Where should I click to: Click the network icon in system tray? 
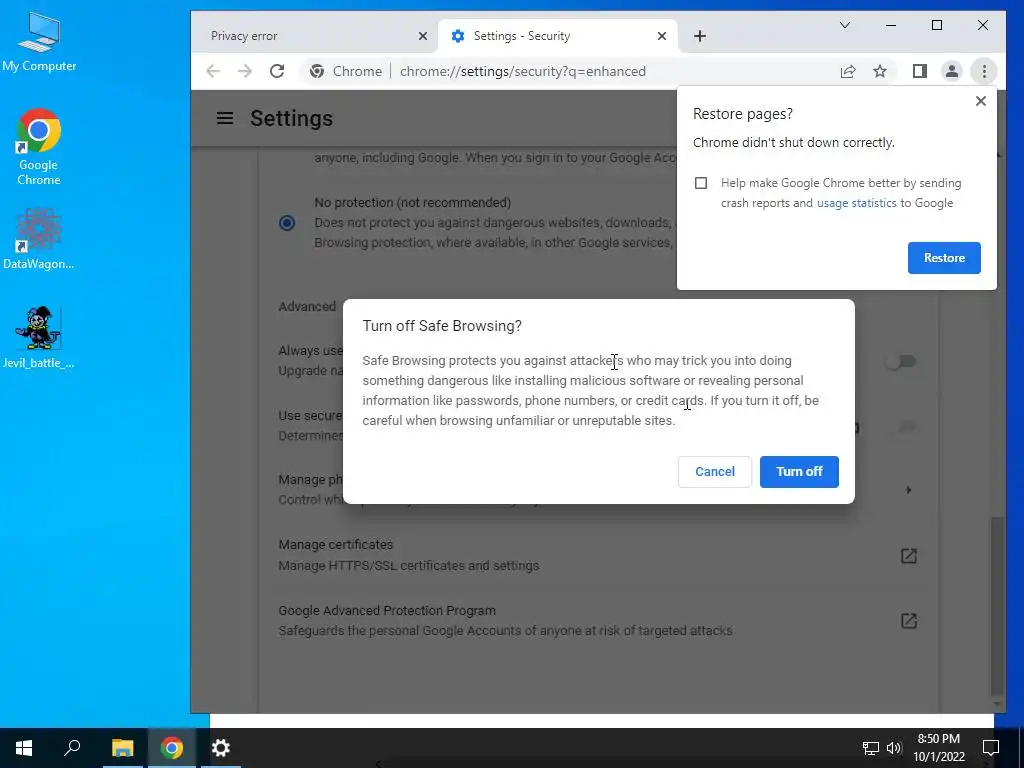pos(870,748)
